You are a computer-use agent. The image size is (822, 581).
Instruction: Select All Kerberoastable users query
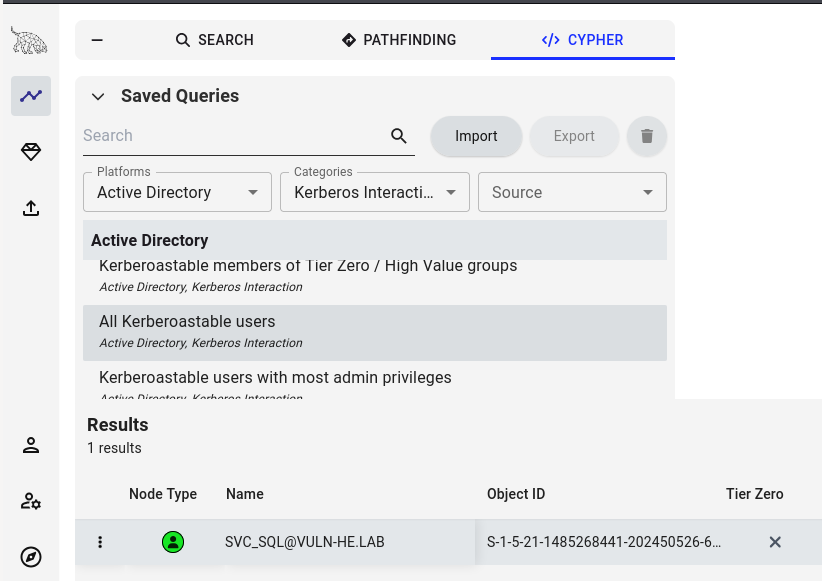[375, 333]
